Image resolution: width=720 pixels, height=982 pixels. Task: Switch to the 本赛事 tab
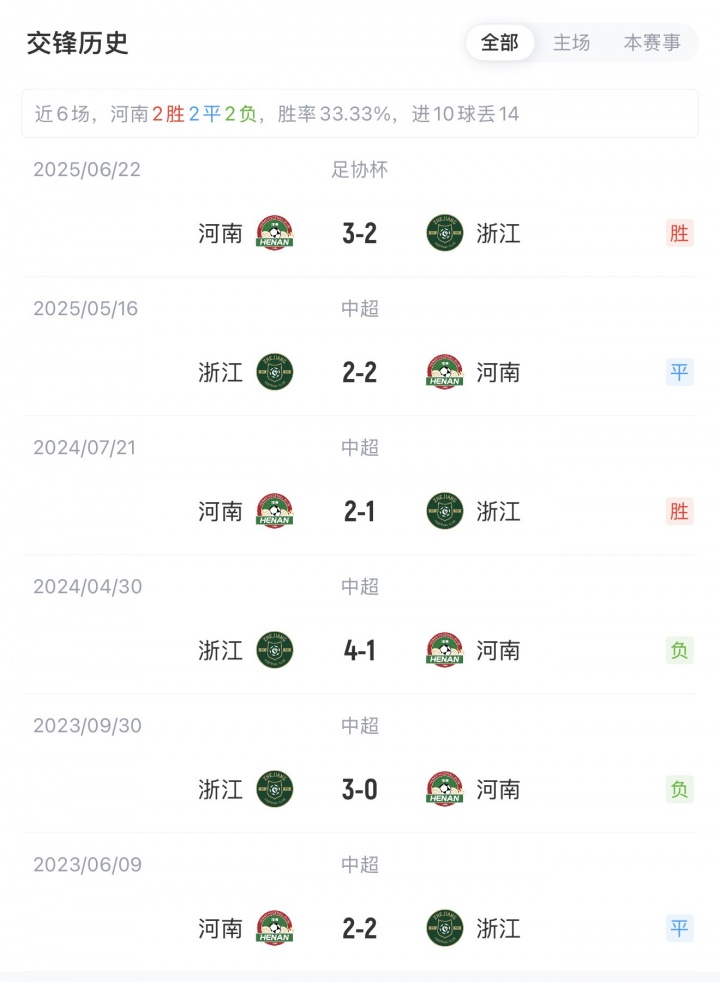coord(652,43)
